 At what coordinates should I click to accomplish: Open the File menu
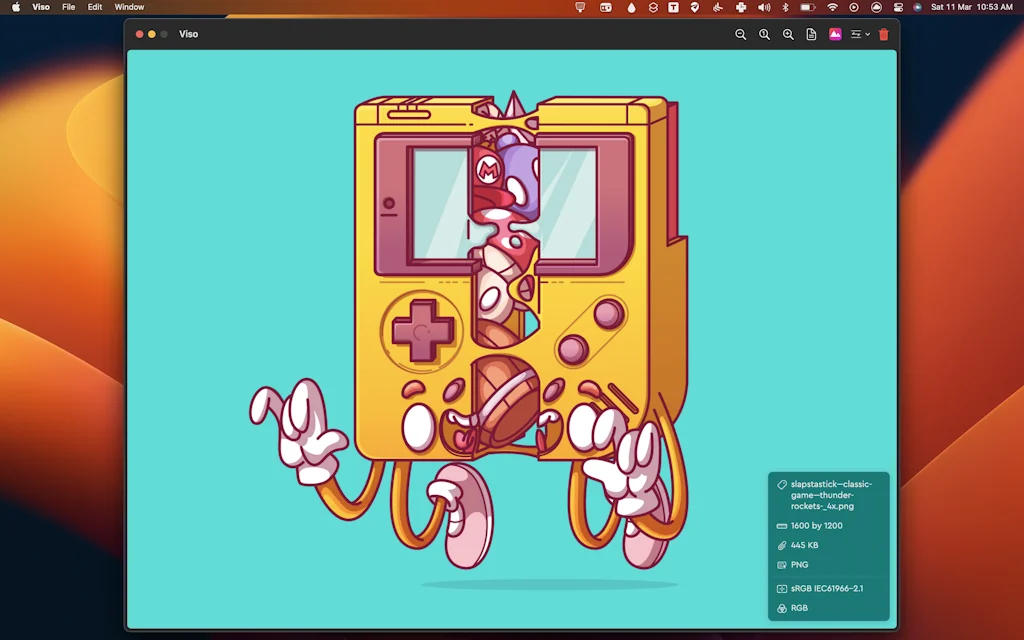click(x=68, y=7)
